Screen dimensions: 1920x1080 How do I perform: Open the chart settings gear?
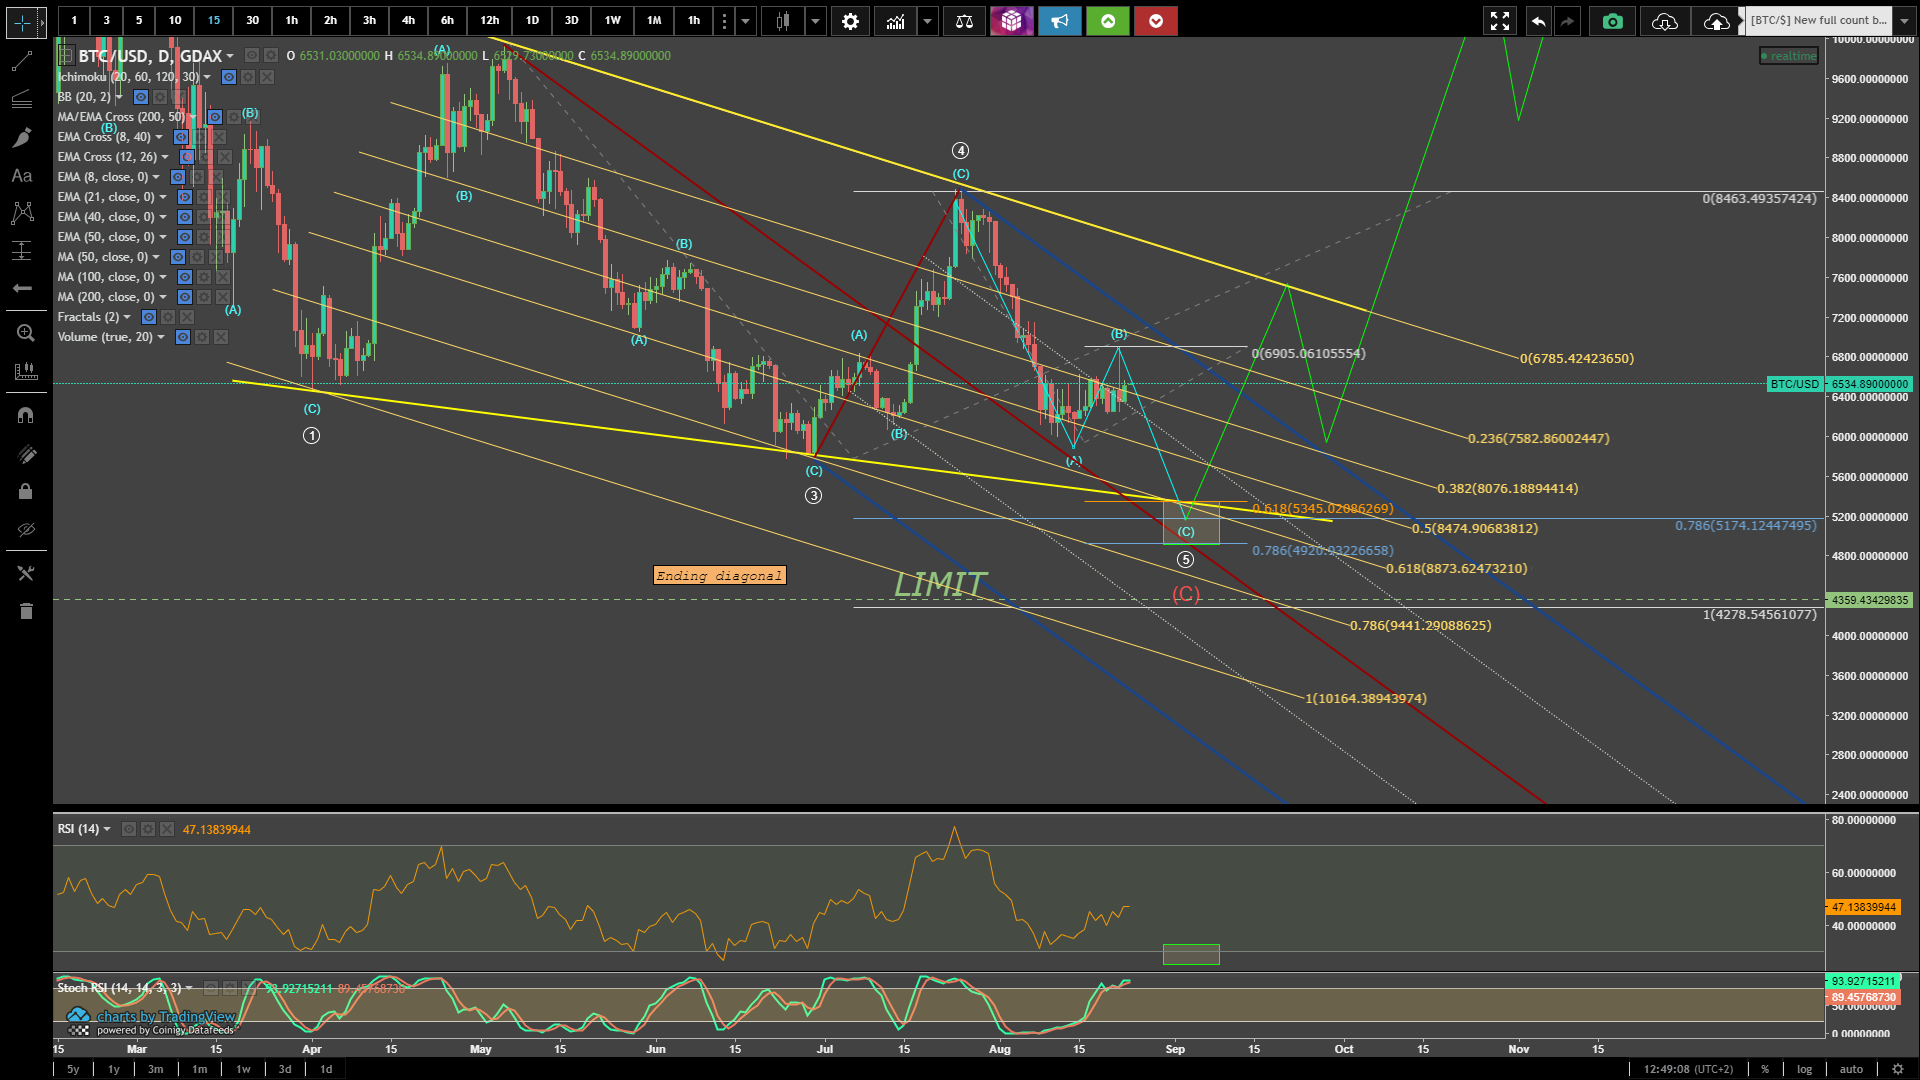click(850, 21)
